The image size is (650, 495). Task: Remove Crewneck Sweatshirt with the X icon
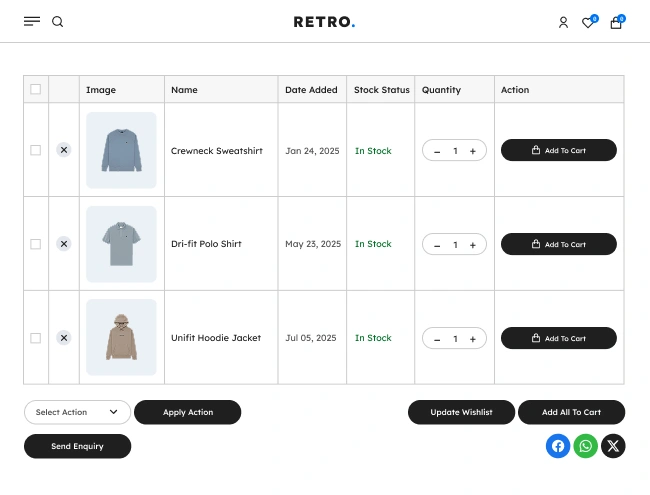[64, 150]
